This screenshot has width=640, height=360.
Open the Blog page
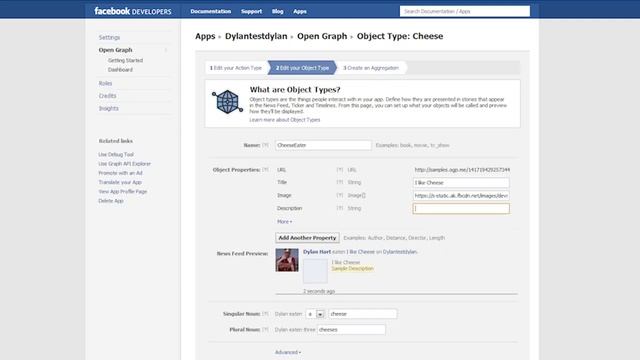pyautogui.click(x=278, y=11)
